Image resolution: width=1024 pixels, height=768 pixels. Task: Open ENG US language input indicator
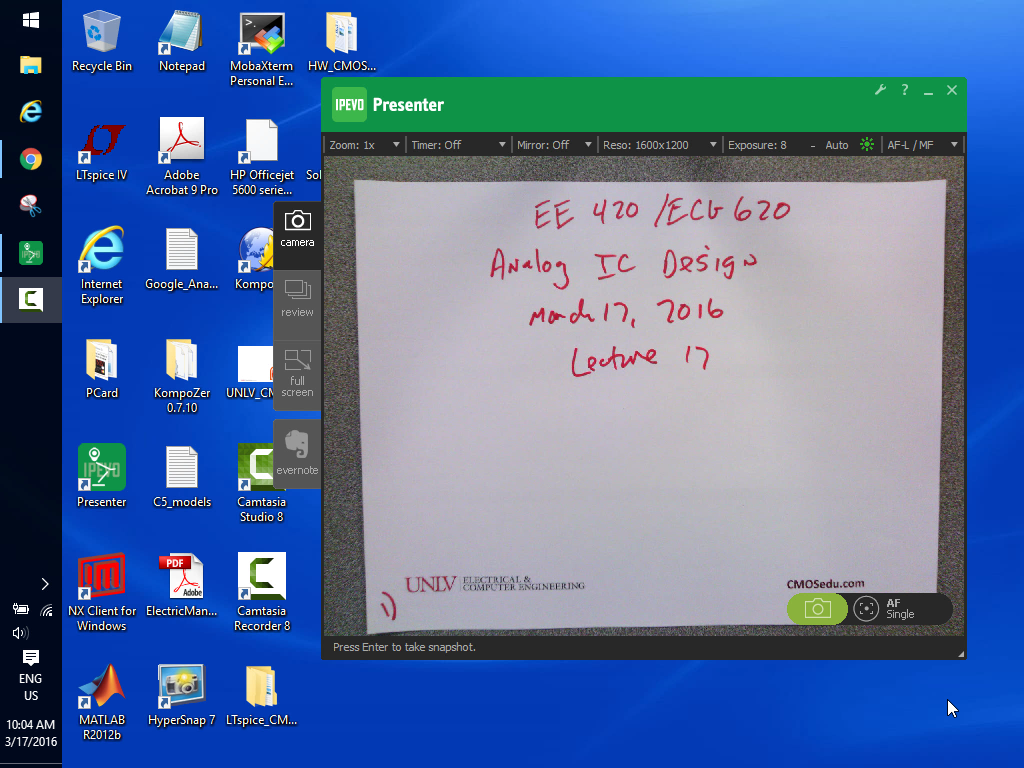click(x=31, y=687)
